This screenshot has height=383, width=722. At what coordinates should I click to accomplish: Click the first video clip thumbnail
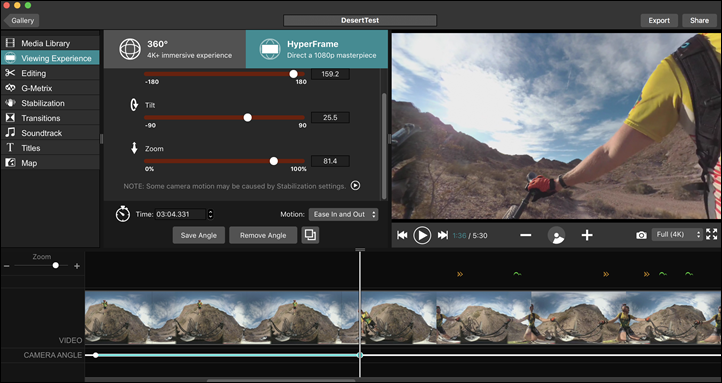pos(118,317)
